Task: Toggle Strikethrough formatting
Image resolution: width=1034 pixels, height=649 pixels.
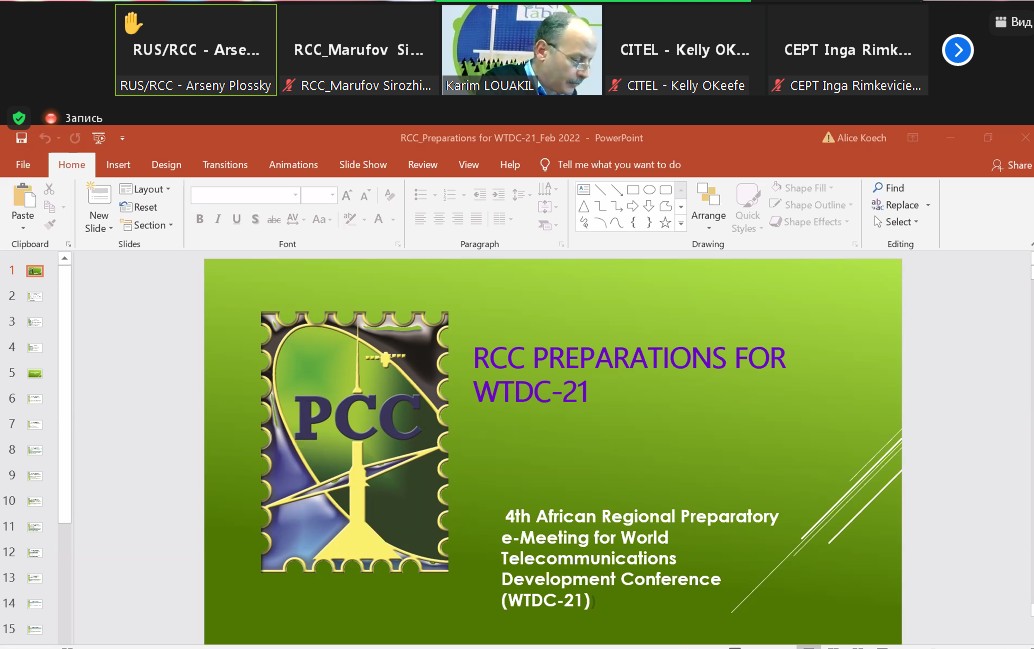Action: tap(274, 219)
